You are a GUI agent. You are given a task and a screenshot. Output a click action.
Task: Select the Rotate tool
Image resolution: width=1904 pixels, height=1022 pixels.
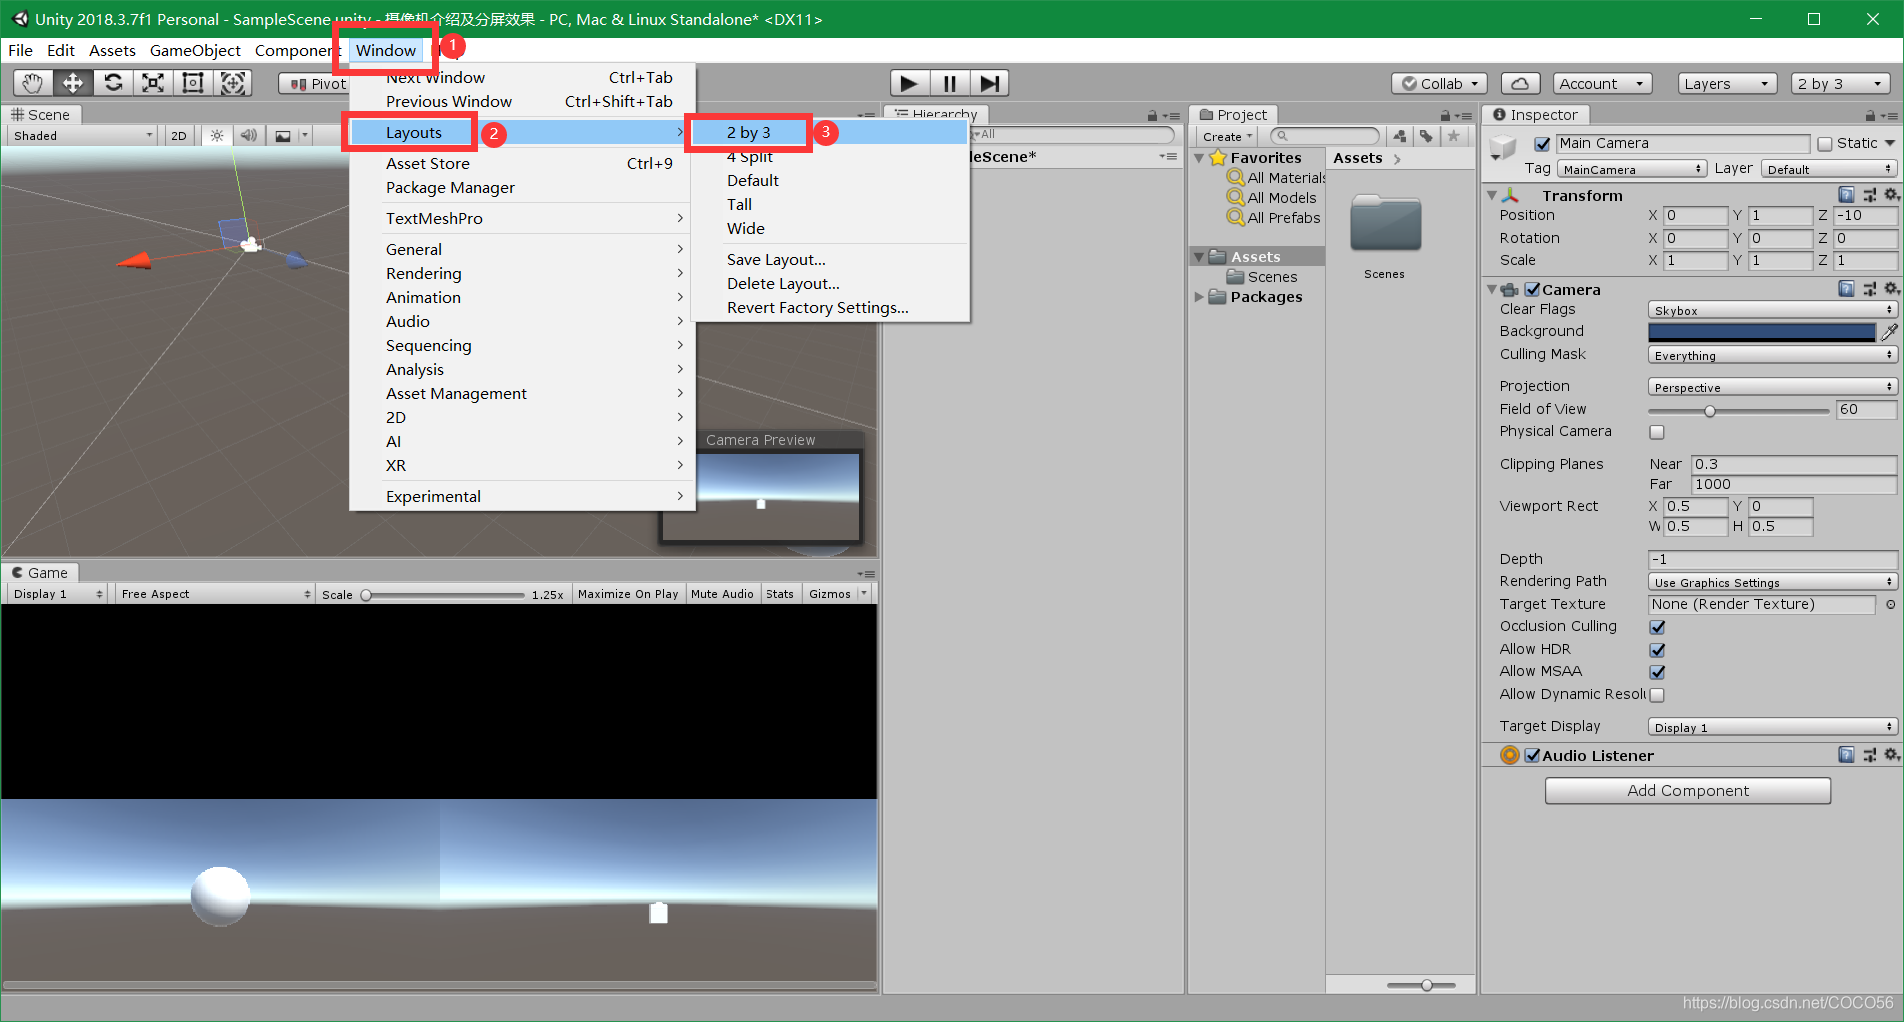pyautogui.click(x=113, y=83)
